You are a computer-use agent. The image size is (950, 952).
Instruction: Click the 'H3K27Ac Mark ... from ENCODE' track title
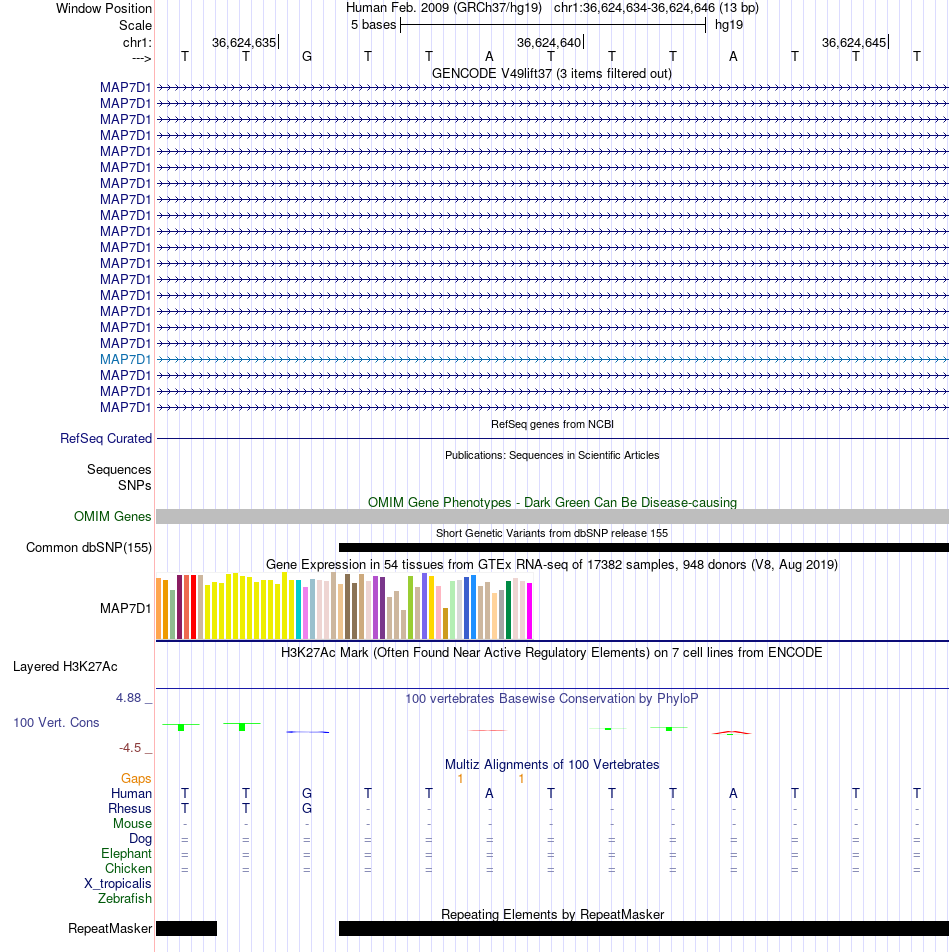[552, 653]
